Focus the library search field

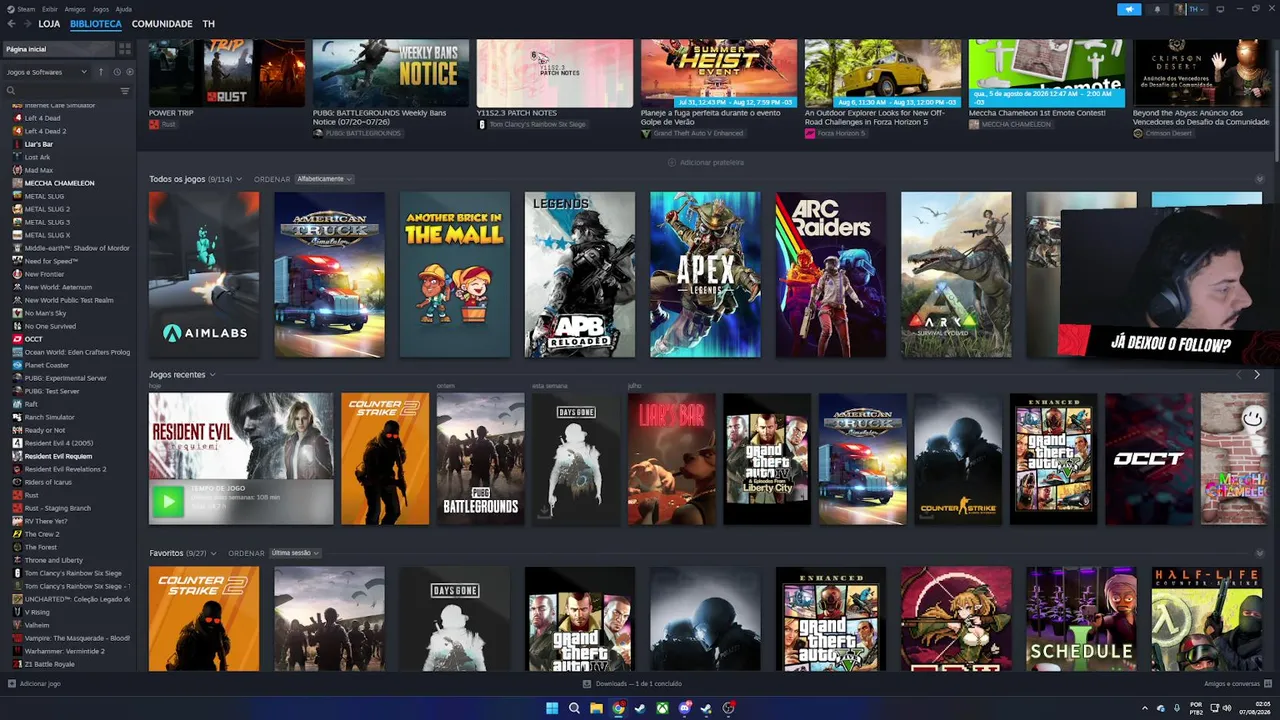(x=62, y=91)
